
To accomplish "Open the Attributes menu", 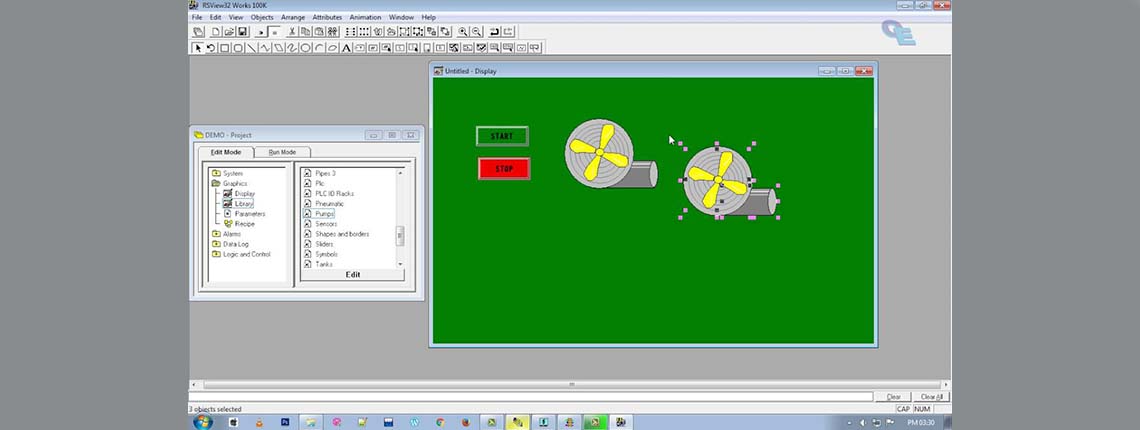I will 327,17.
